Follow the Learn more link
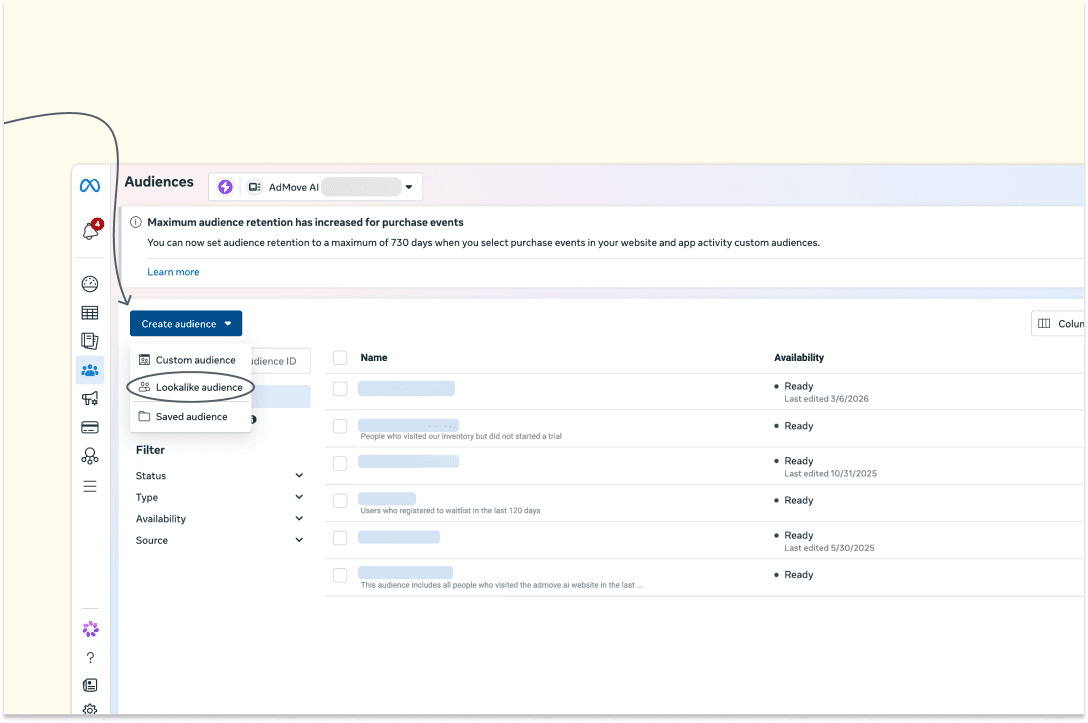1088x723 pixels. point(173,272)
